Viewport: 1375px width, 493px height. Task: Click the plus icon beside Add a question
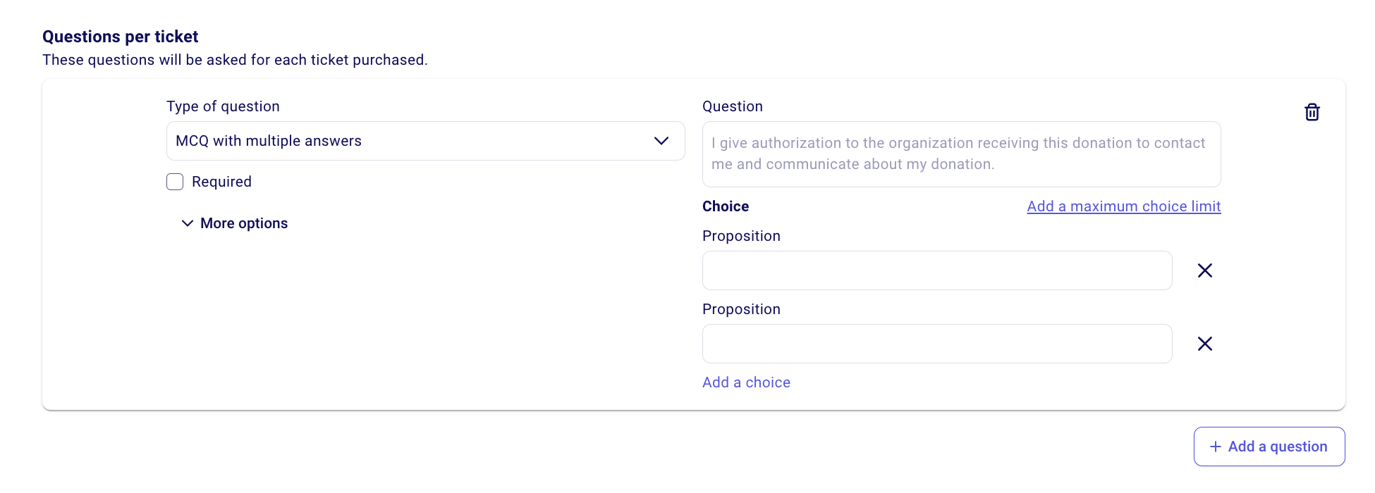tap(1216, 447)
